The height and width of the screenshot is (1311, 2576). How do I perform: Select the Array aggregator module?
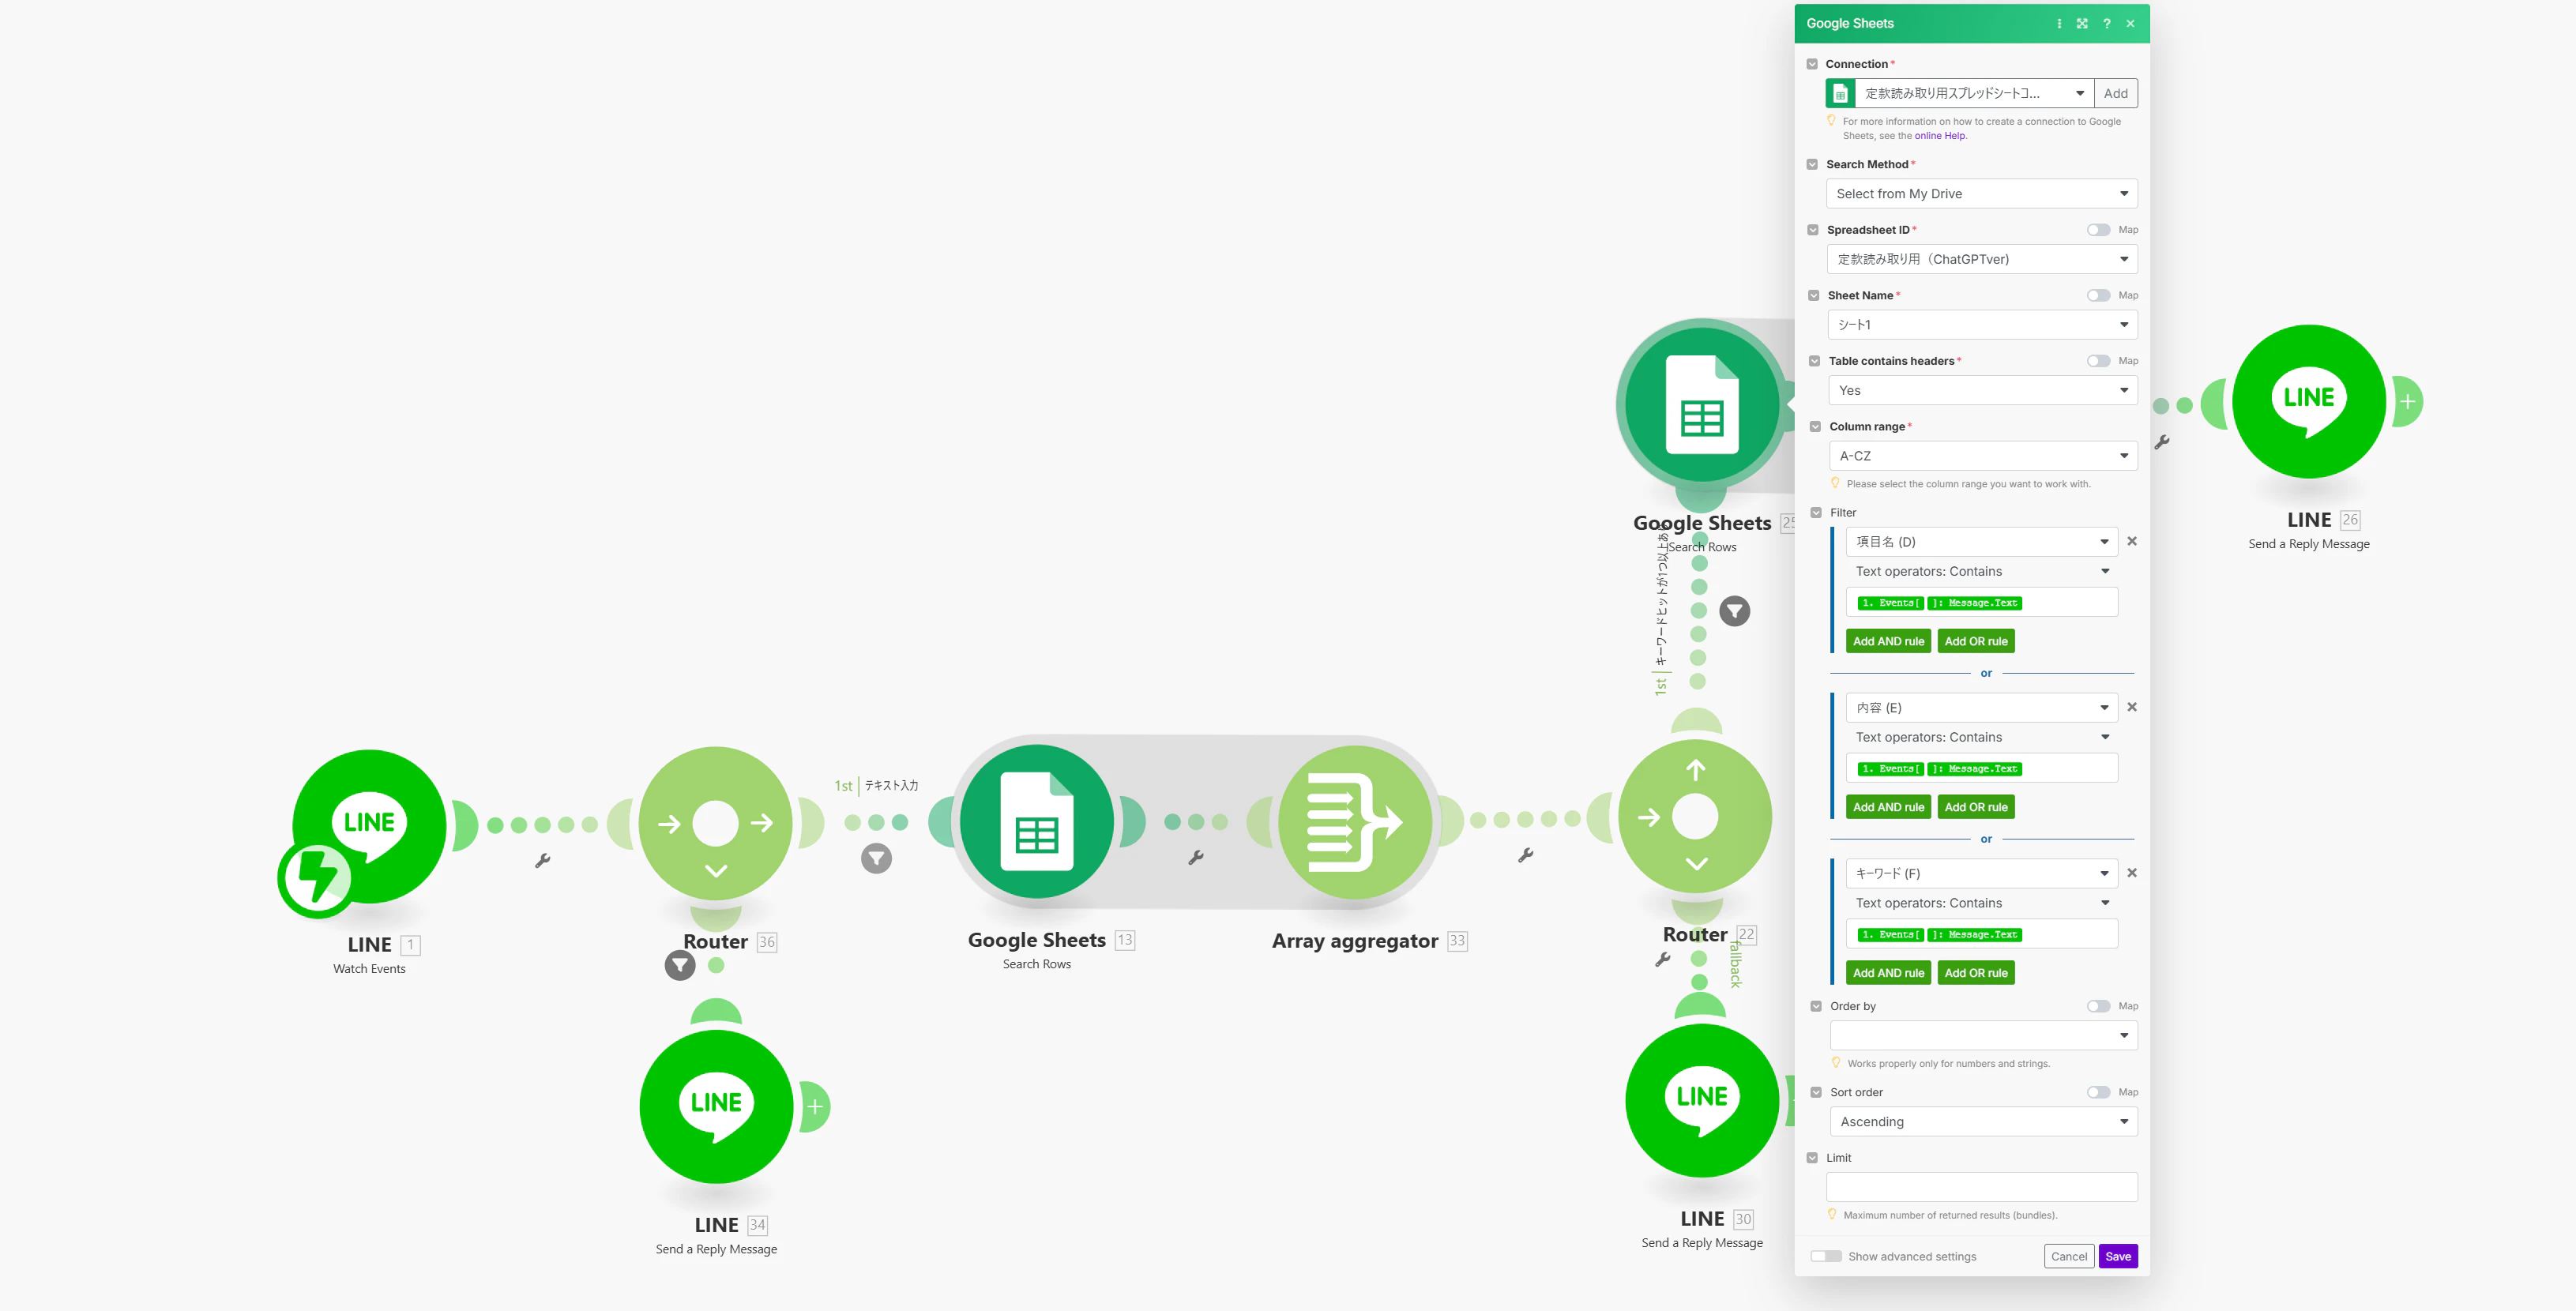tap(1355, 823)
